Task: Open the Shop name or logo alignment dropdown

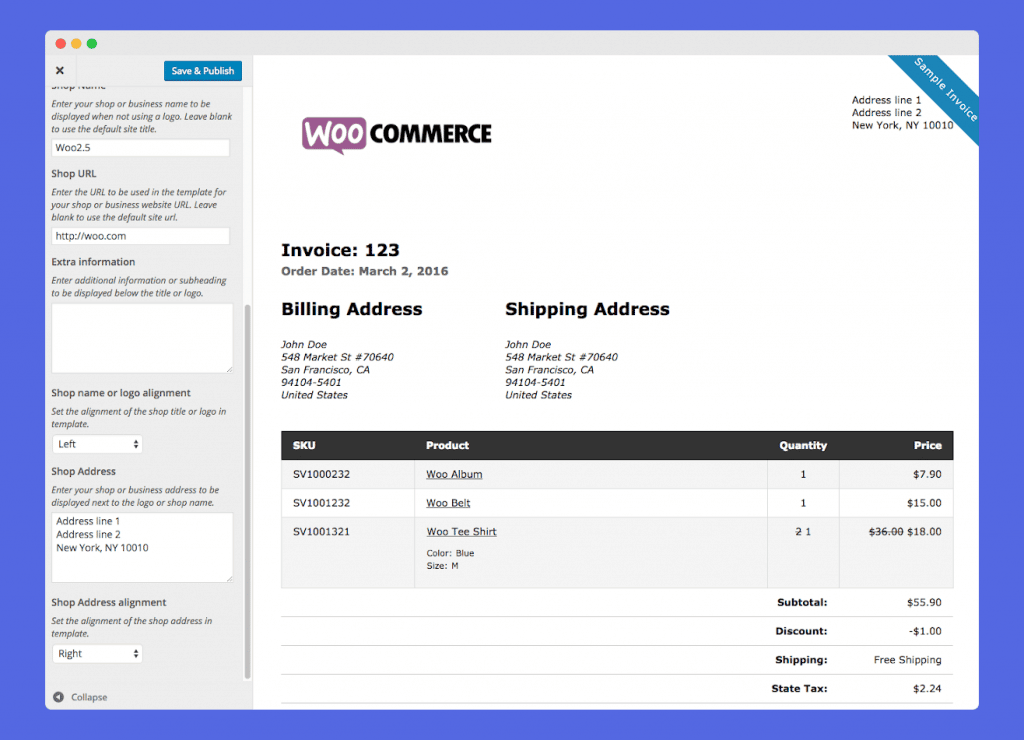Action: click(97, 444)
